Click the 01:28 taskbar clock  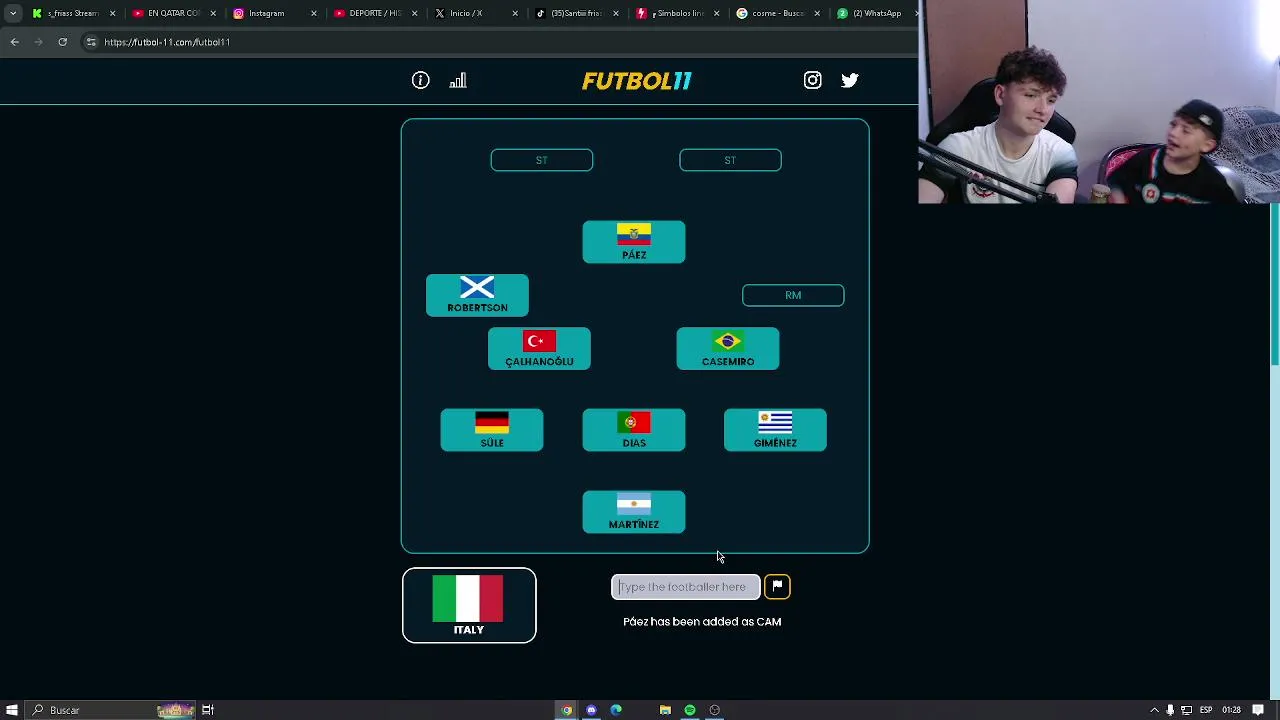click(1232, 710)
